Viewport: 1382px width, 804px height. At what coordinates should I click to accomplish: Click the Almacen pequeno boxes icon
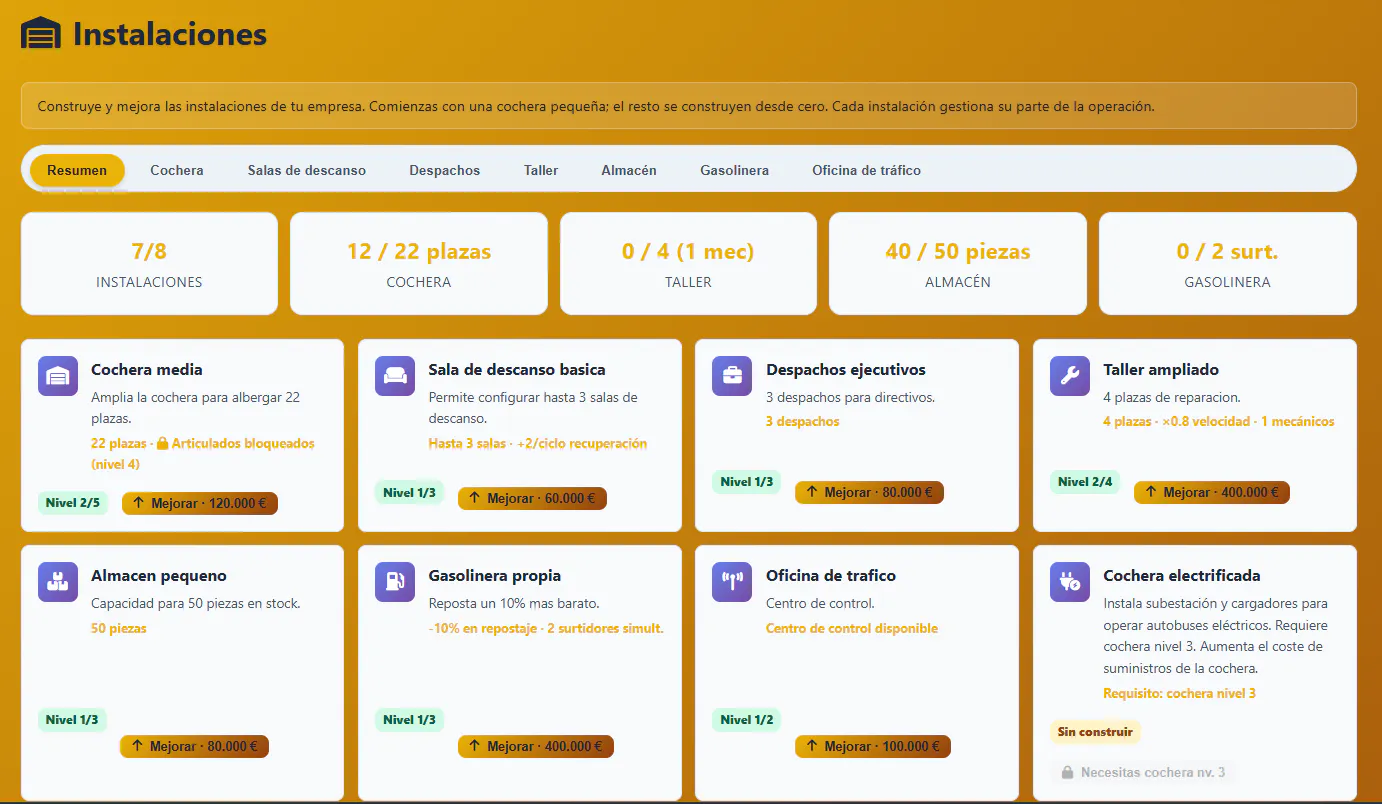pyautogui.click(x=57, y=582)
